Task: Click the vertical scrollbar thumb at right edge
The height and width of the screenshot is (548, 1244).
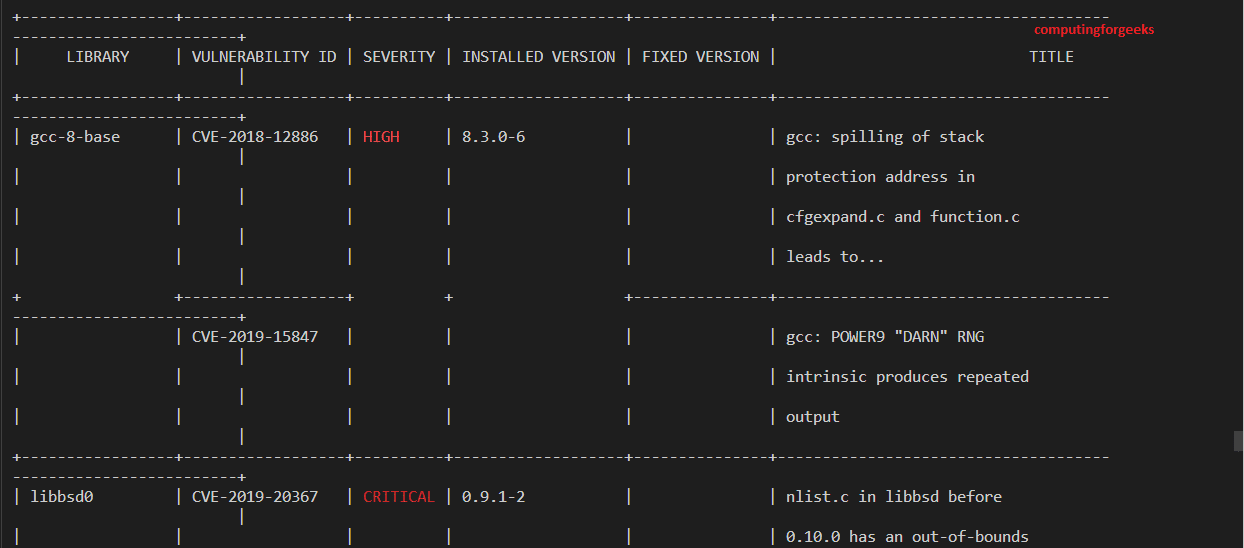Action: pyautogui.click(x=1238, y=441)
